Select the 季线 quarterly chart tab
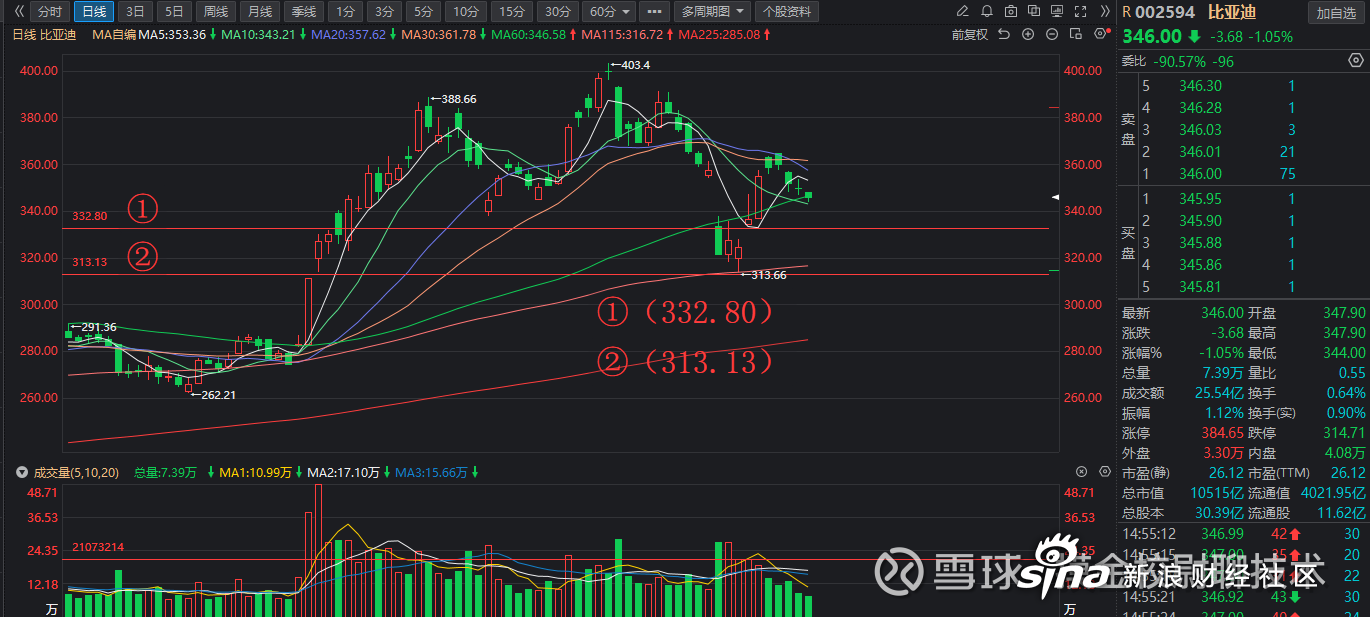The width and height of the screenshot is (1370, 617). click(x=303, y=12)
